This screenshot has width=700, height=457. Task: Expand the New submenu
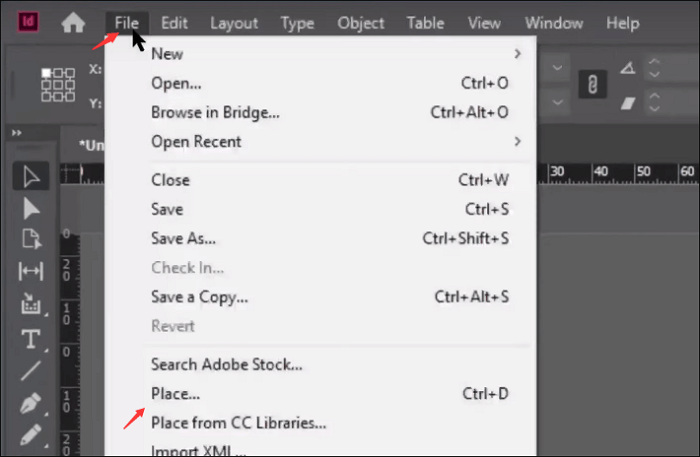click(x=517, y=53)
